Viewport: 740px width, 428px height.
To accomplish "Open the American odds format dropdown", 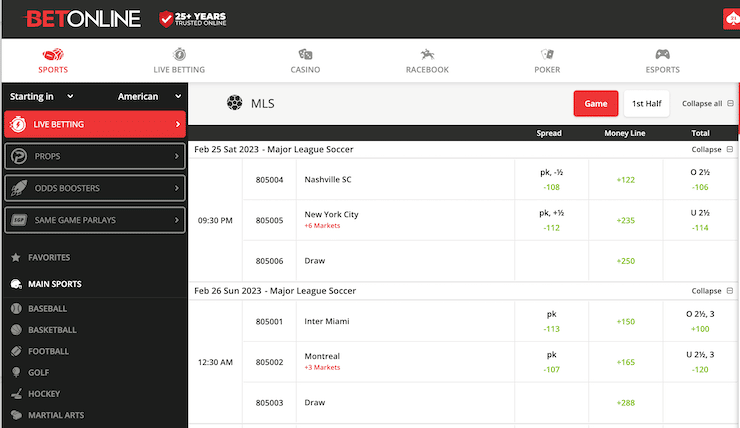I will click(x=150, y=96).
